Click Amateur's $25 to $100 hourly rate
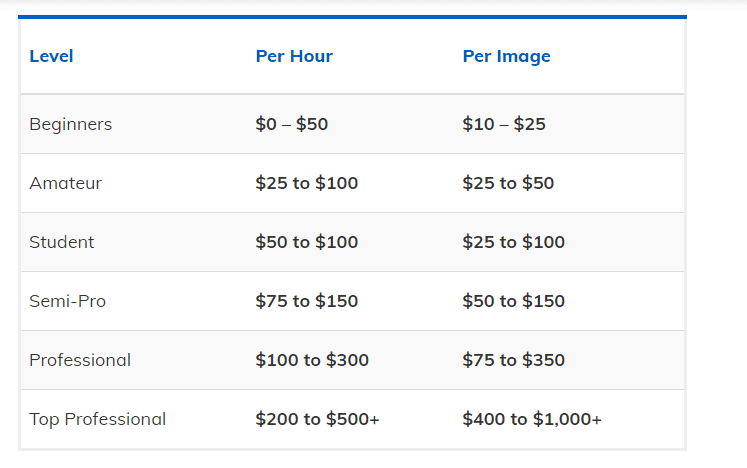 [x=306, y=183]
